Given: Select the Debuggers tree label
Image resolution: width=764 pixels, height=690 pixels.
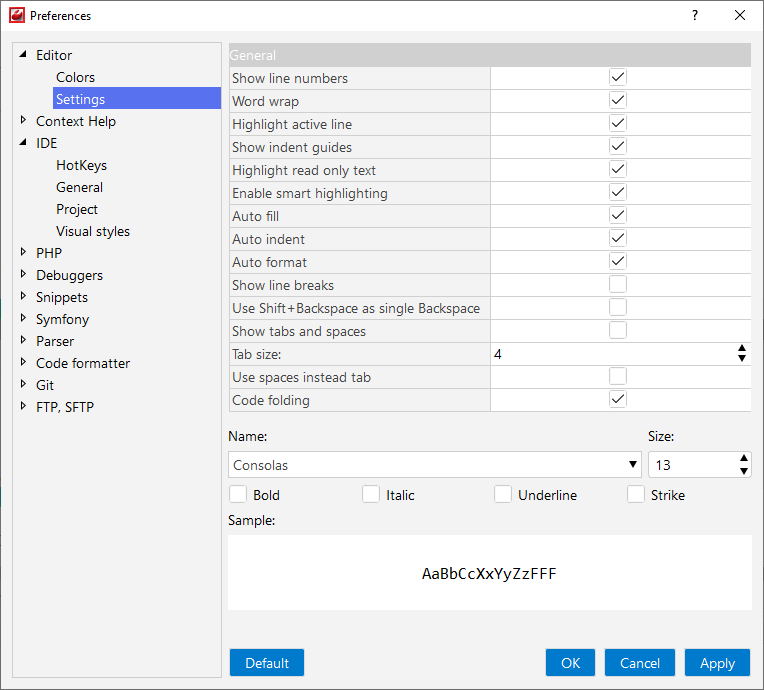Looking at the screenshot, I should pos(70,275).
